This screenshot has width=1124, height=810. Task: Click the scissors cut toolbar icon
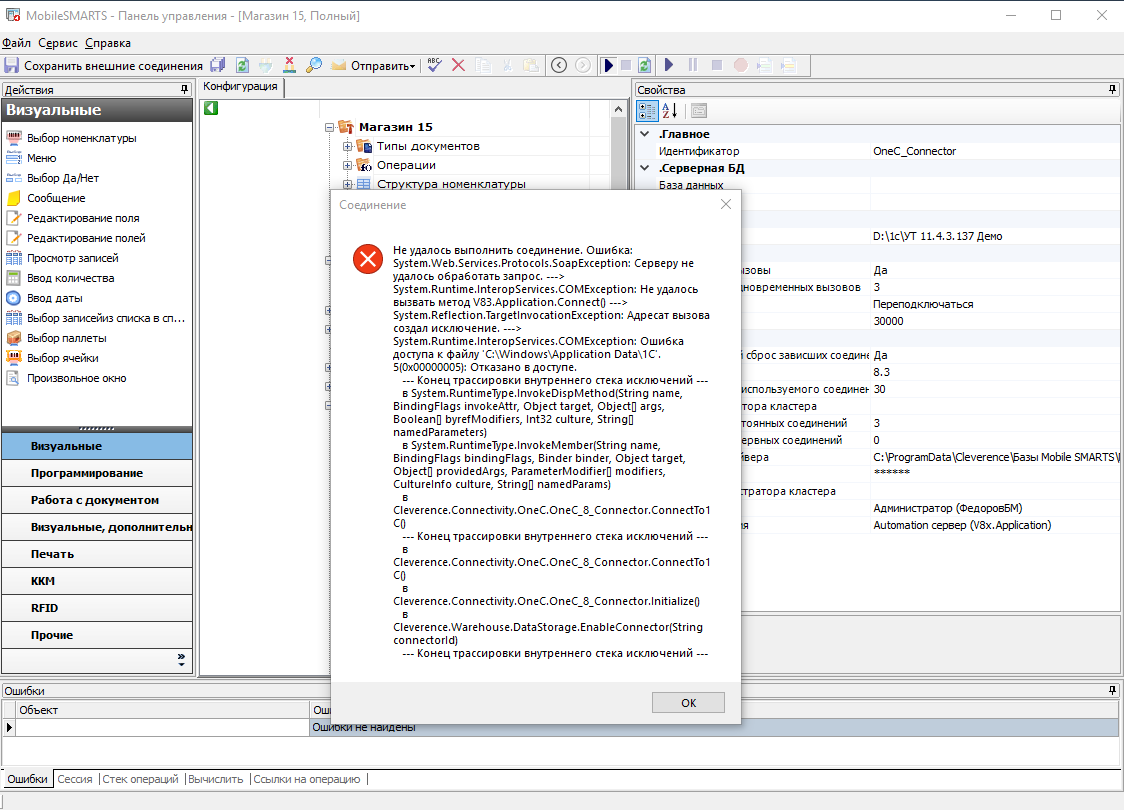tap(508, 65)
